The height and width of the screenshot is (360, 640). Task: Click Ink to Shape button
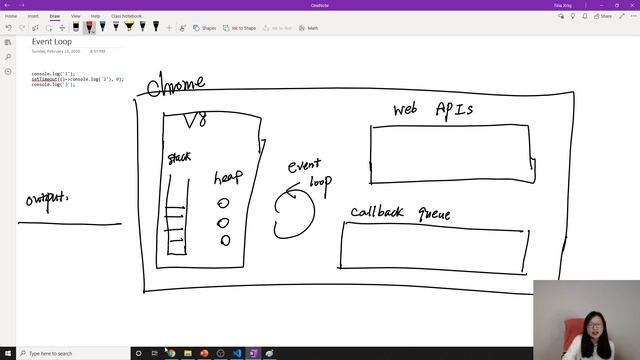pyautogui.click(x=240, y=28)
